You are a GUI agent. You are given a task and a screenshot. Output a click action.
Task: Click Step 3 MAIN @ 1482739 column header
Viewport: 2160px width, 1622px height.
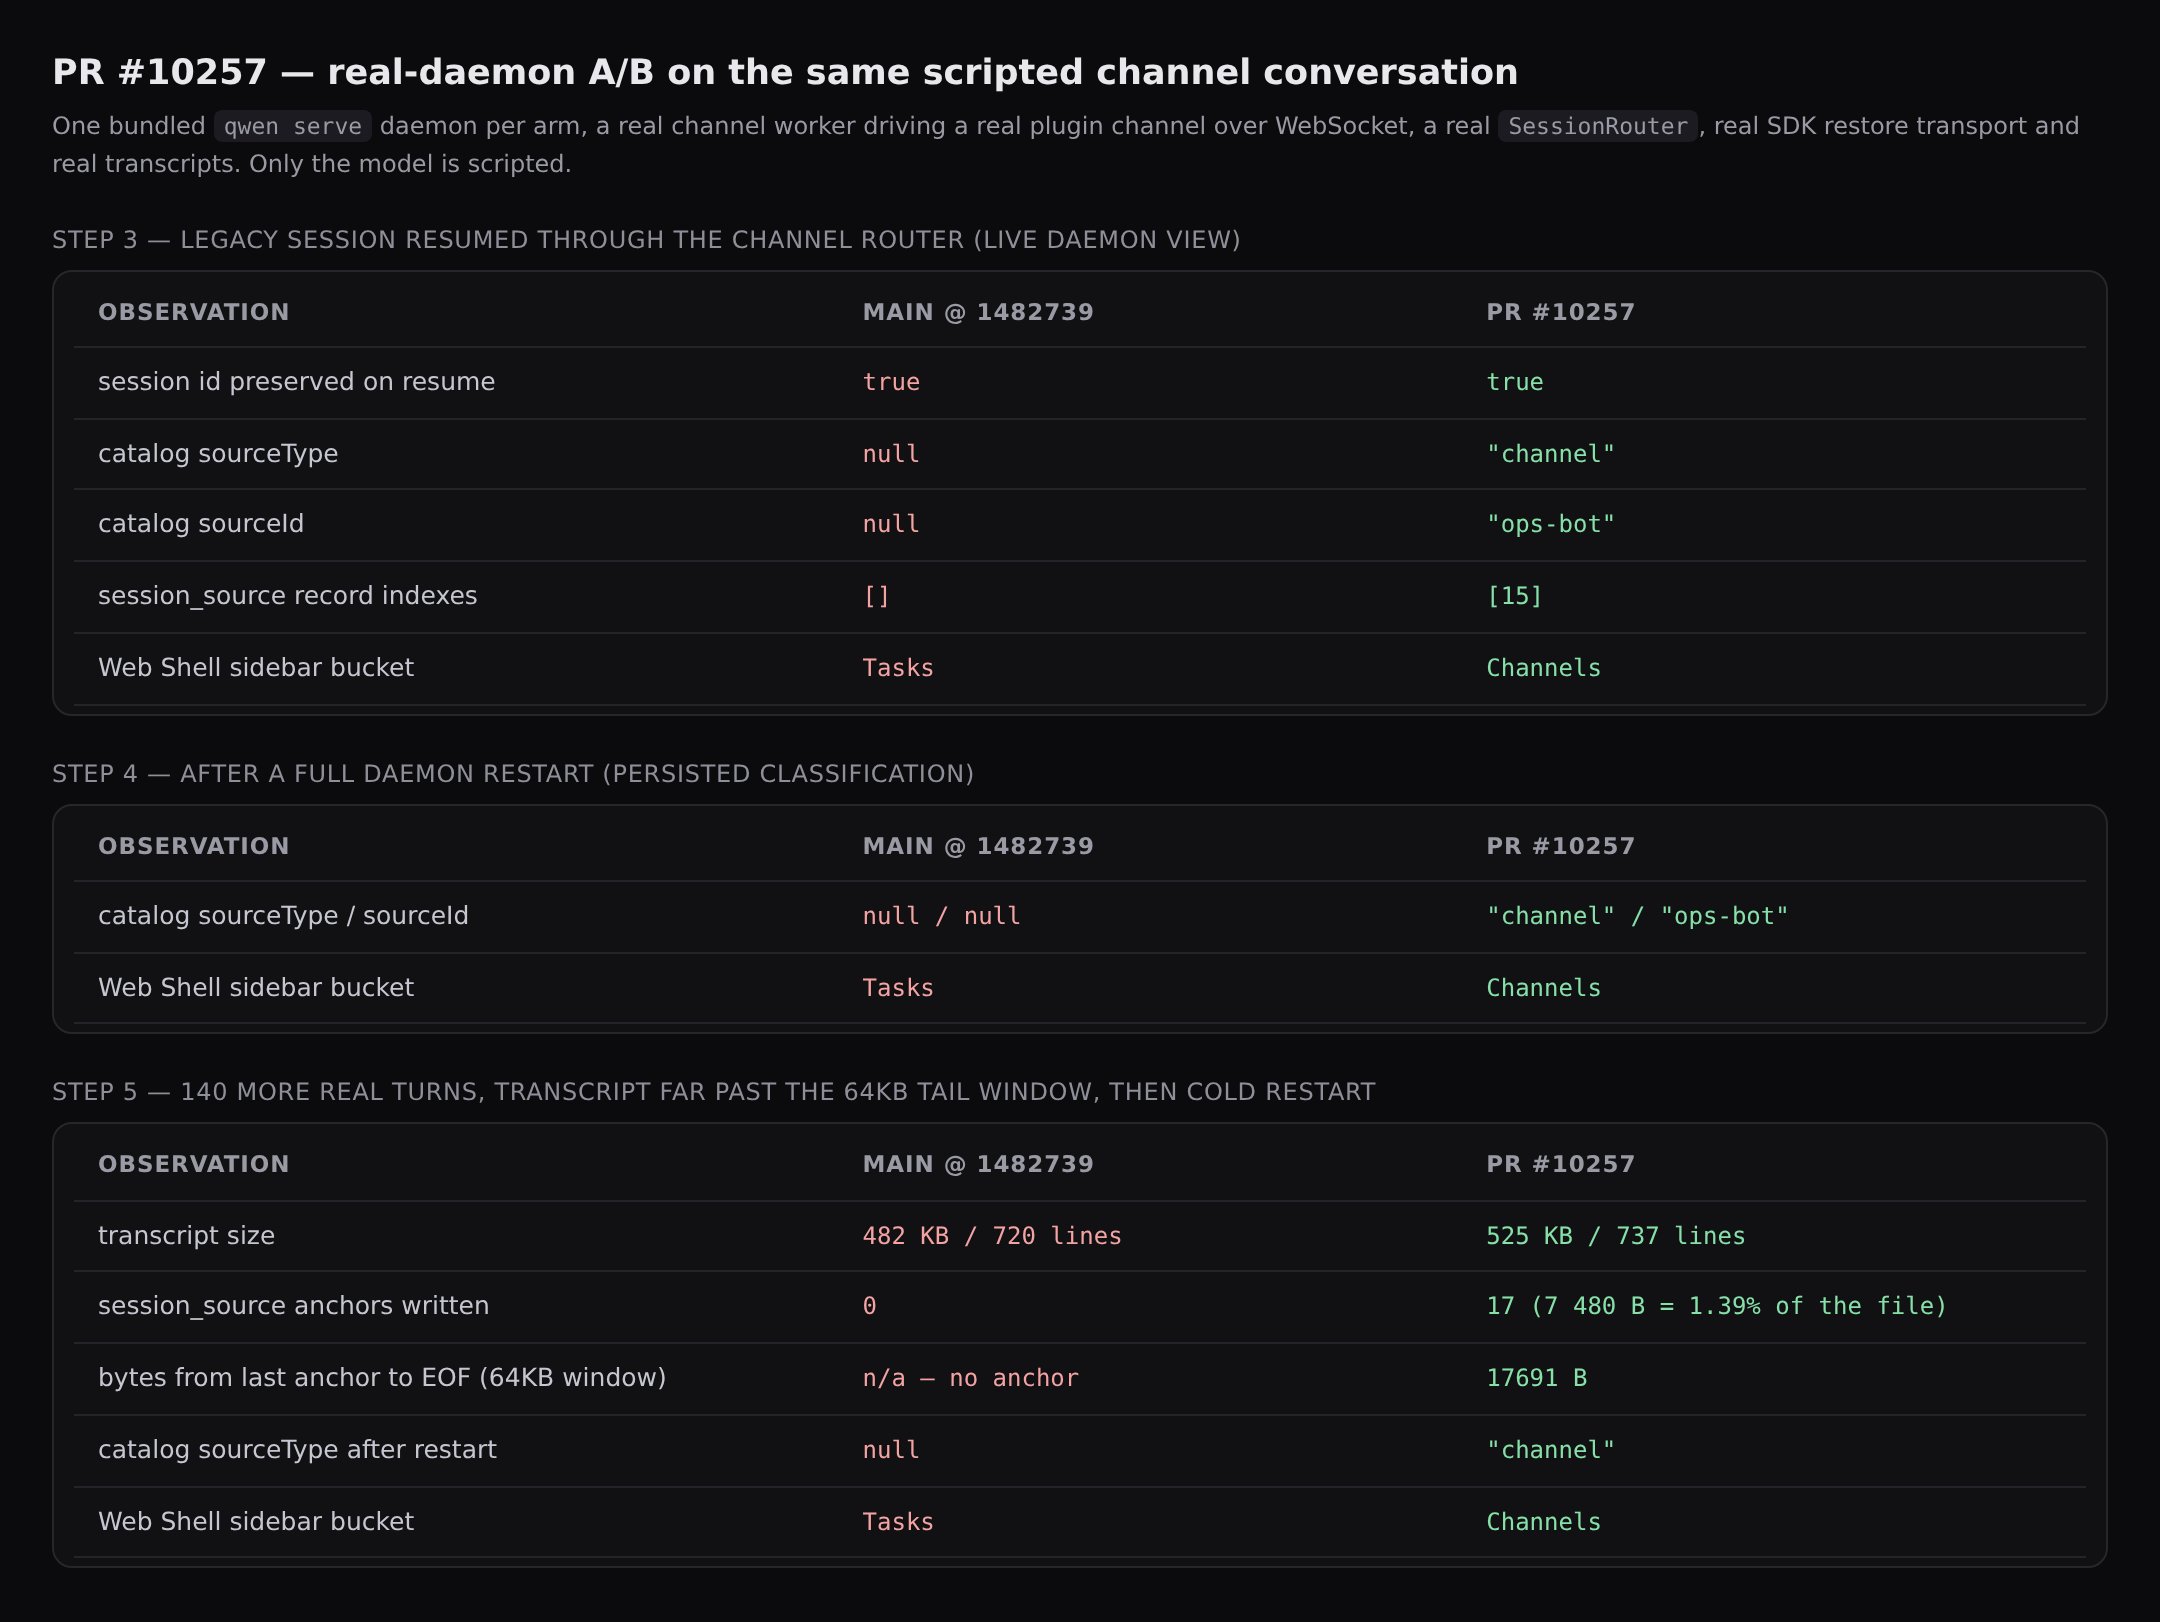[978, 312]
